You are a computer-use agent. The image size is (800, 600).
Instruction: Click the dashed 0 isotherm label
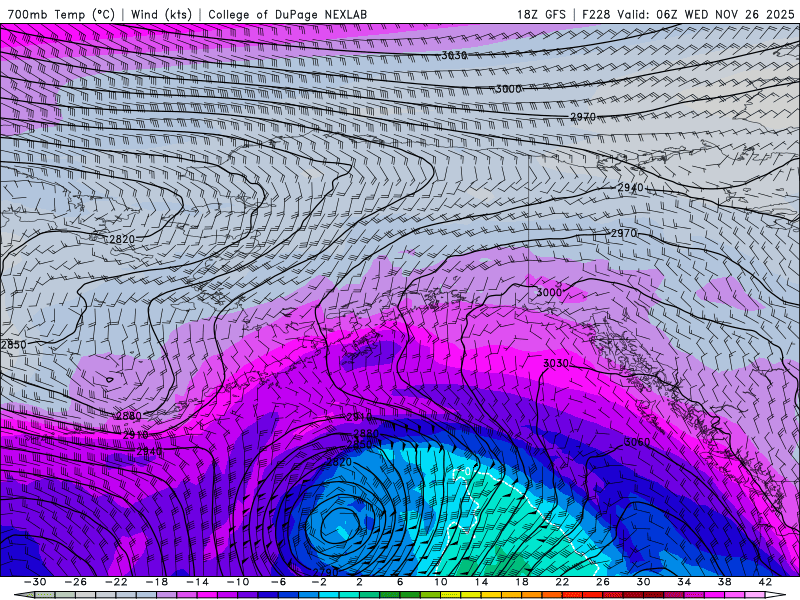[x=467, y=470]
